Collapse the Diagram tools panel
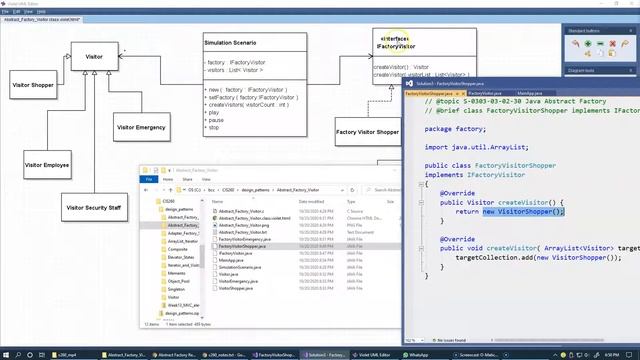640x360 pixels. (631, 71)
